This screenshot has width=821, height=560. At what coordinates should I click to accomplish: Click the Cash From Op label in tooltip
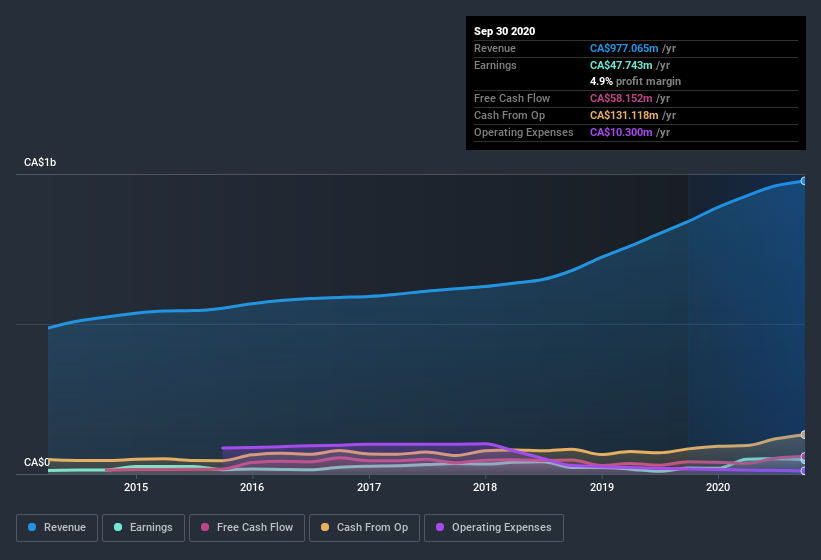(x=509, y=115)
